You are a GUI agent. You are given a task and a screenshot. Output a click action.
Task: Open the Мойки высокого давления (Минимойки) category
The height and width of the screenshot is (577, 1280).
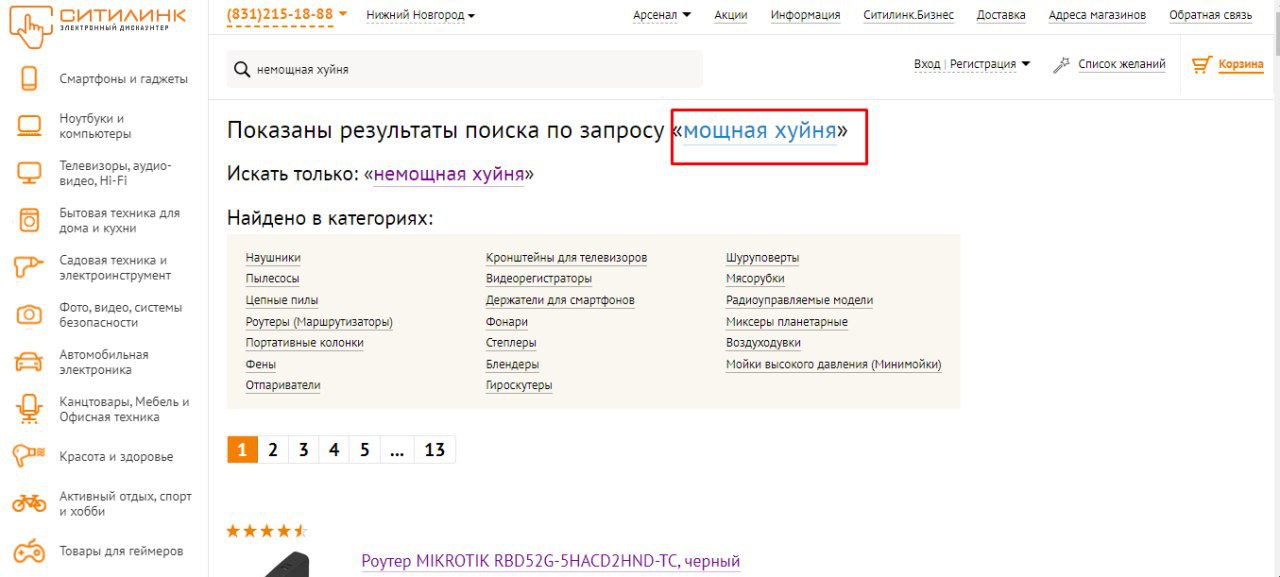(834, 364)
